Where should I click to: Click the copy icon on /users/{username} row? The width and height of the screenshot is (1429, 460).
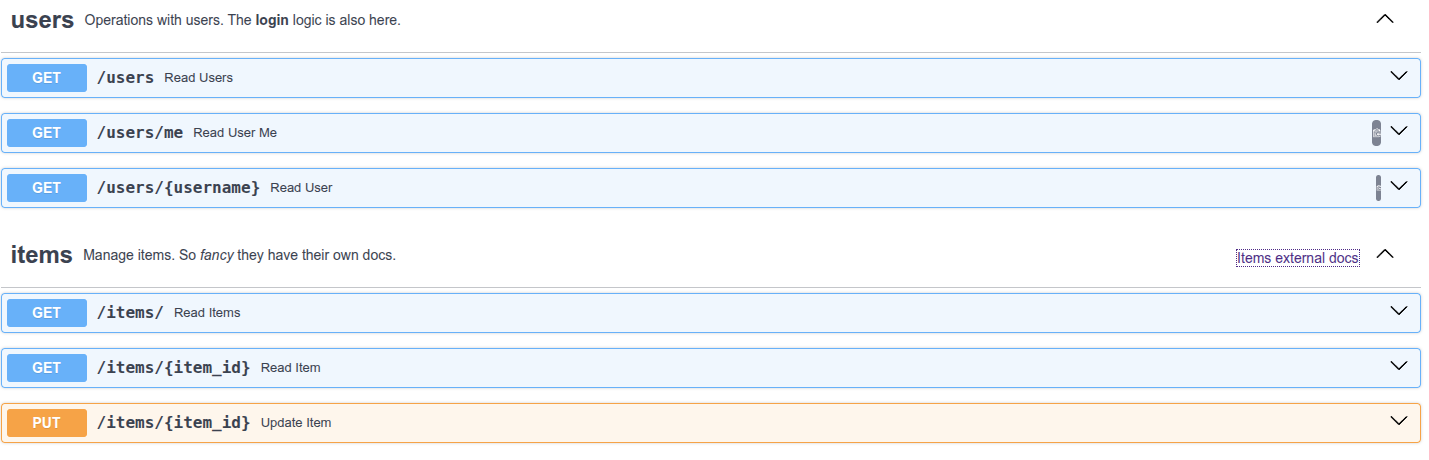(1378, 188)
